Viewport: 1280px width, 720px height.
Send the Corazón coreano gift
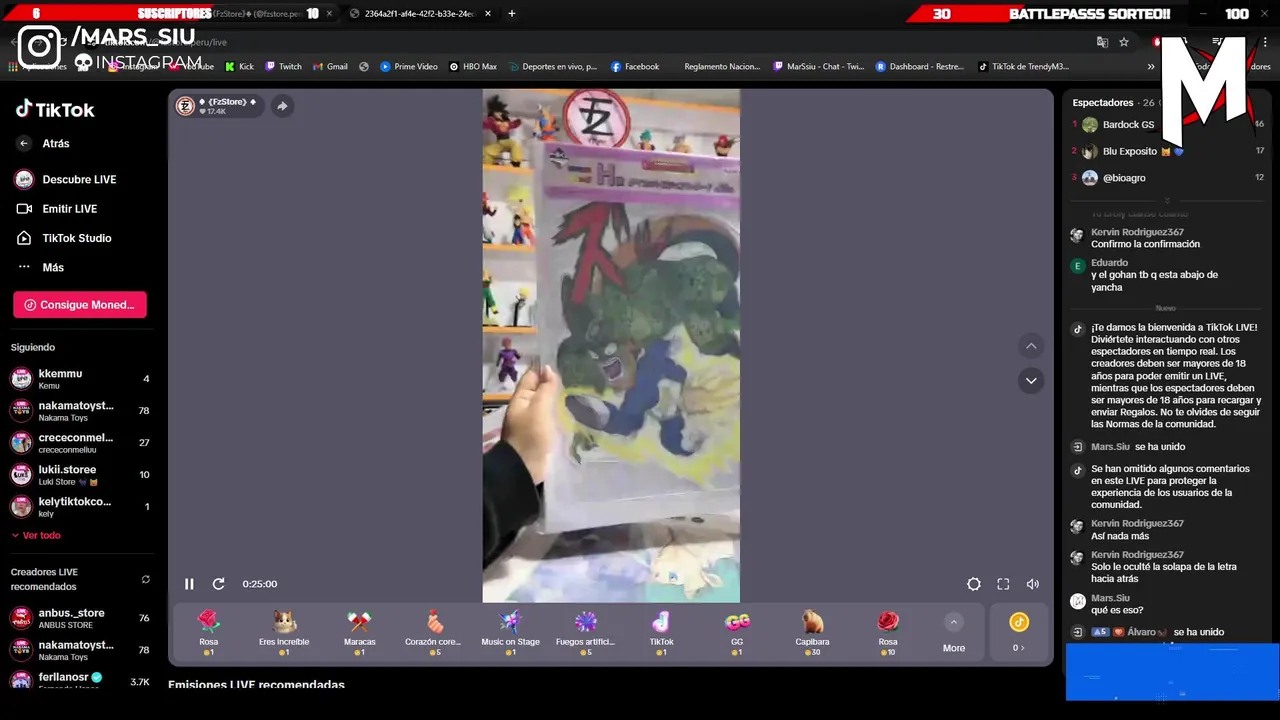435,632
